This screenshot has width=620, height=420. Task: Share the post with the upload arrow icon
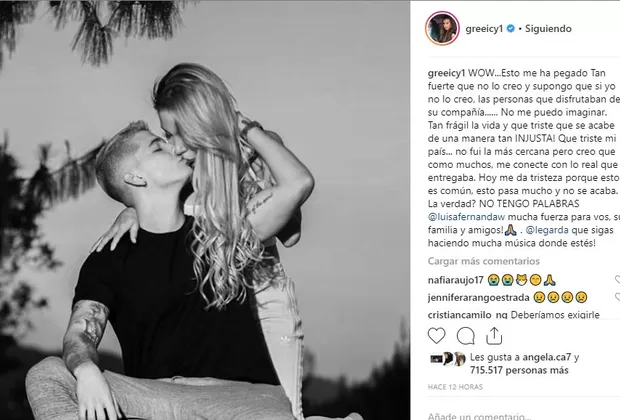point(494,336)
